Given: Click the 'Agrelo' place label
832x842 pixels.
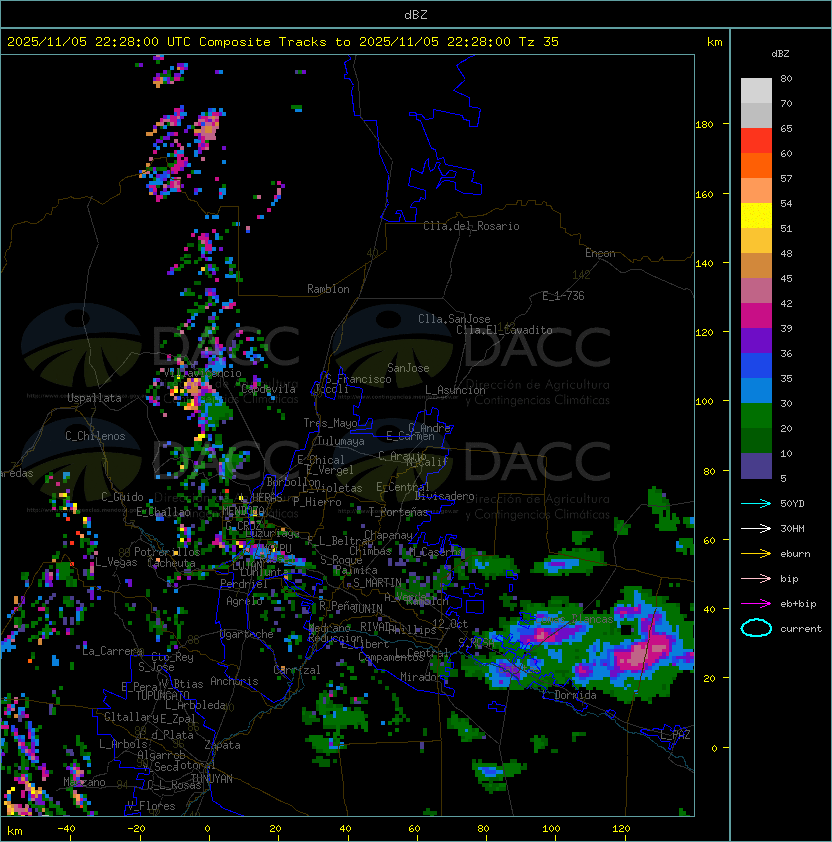Looking at the screenshot, I should (244, 601).
